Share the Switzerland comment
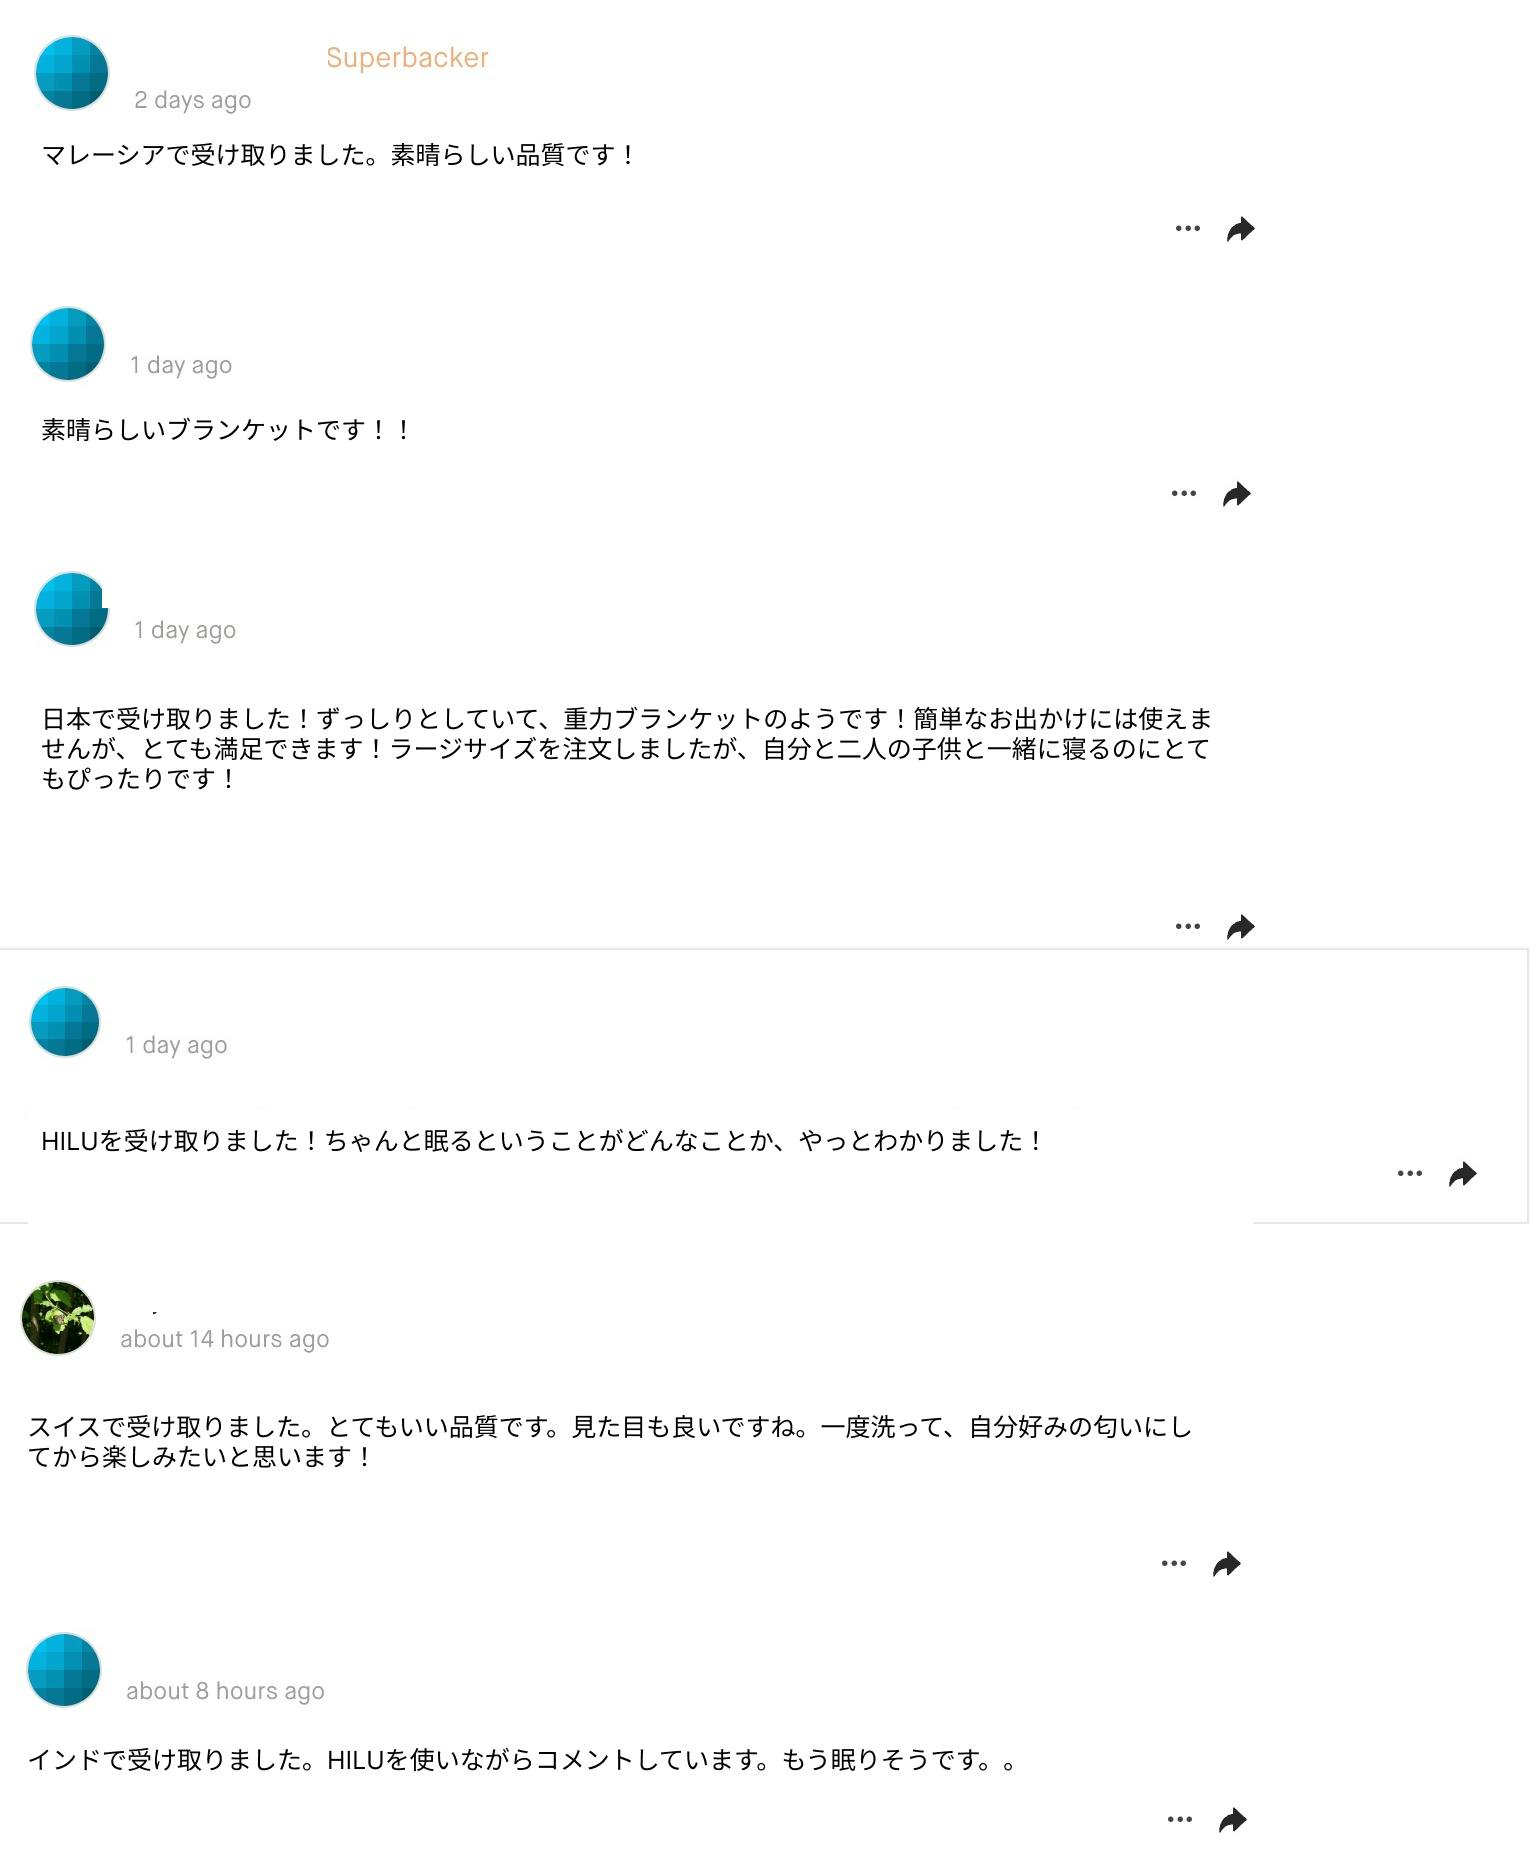The height and width of the screenshot is (1858, 1530). click(1226, 1564)
